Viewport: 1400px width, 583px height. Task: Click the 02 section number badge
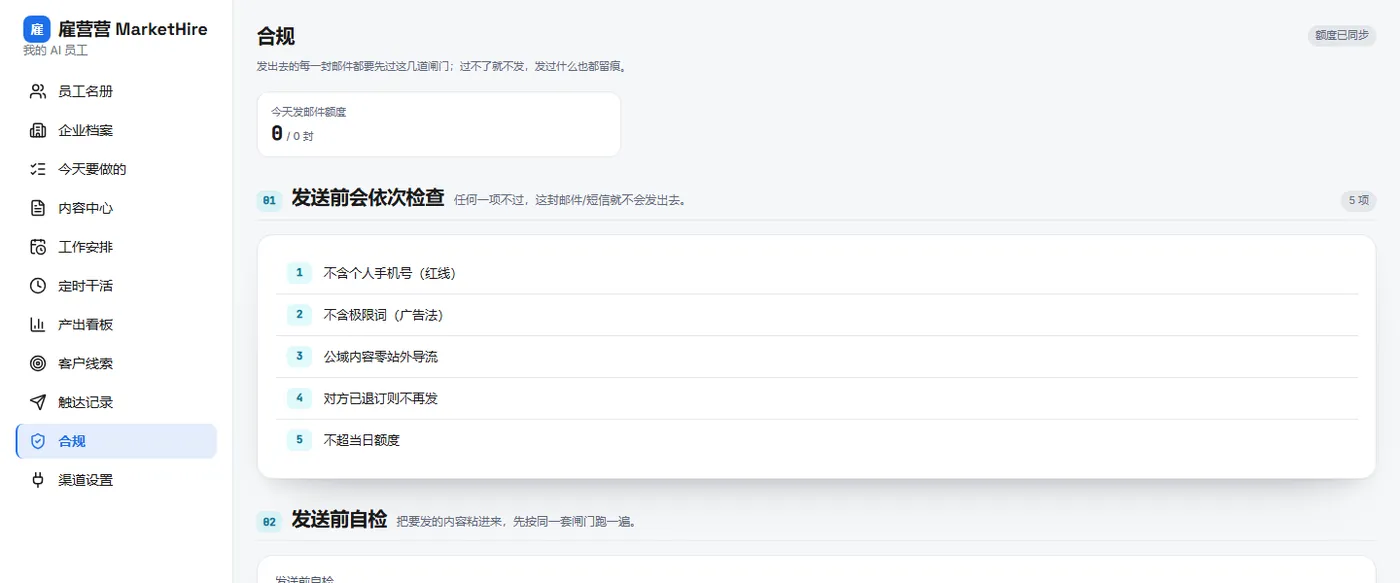tap(269, 521)
